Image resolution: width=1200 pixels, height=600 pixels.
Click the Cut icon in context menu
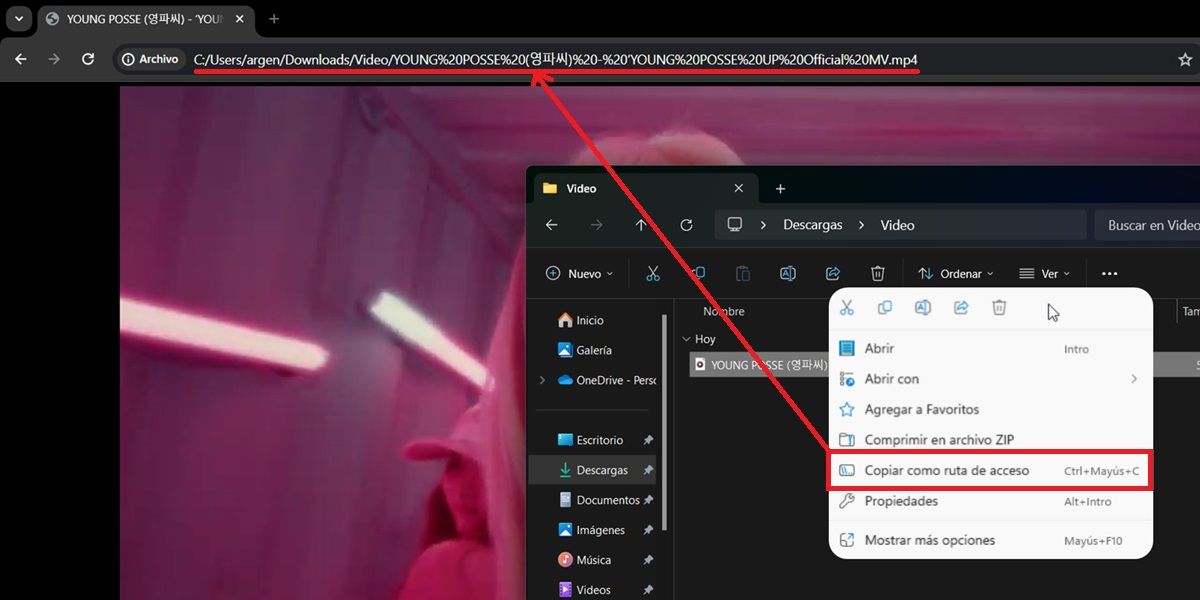(x=847, y=308)
